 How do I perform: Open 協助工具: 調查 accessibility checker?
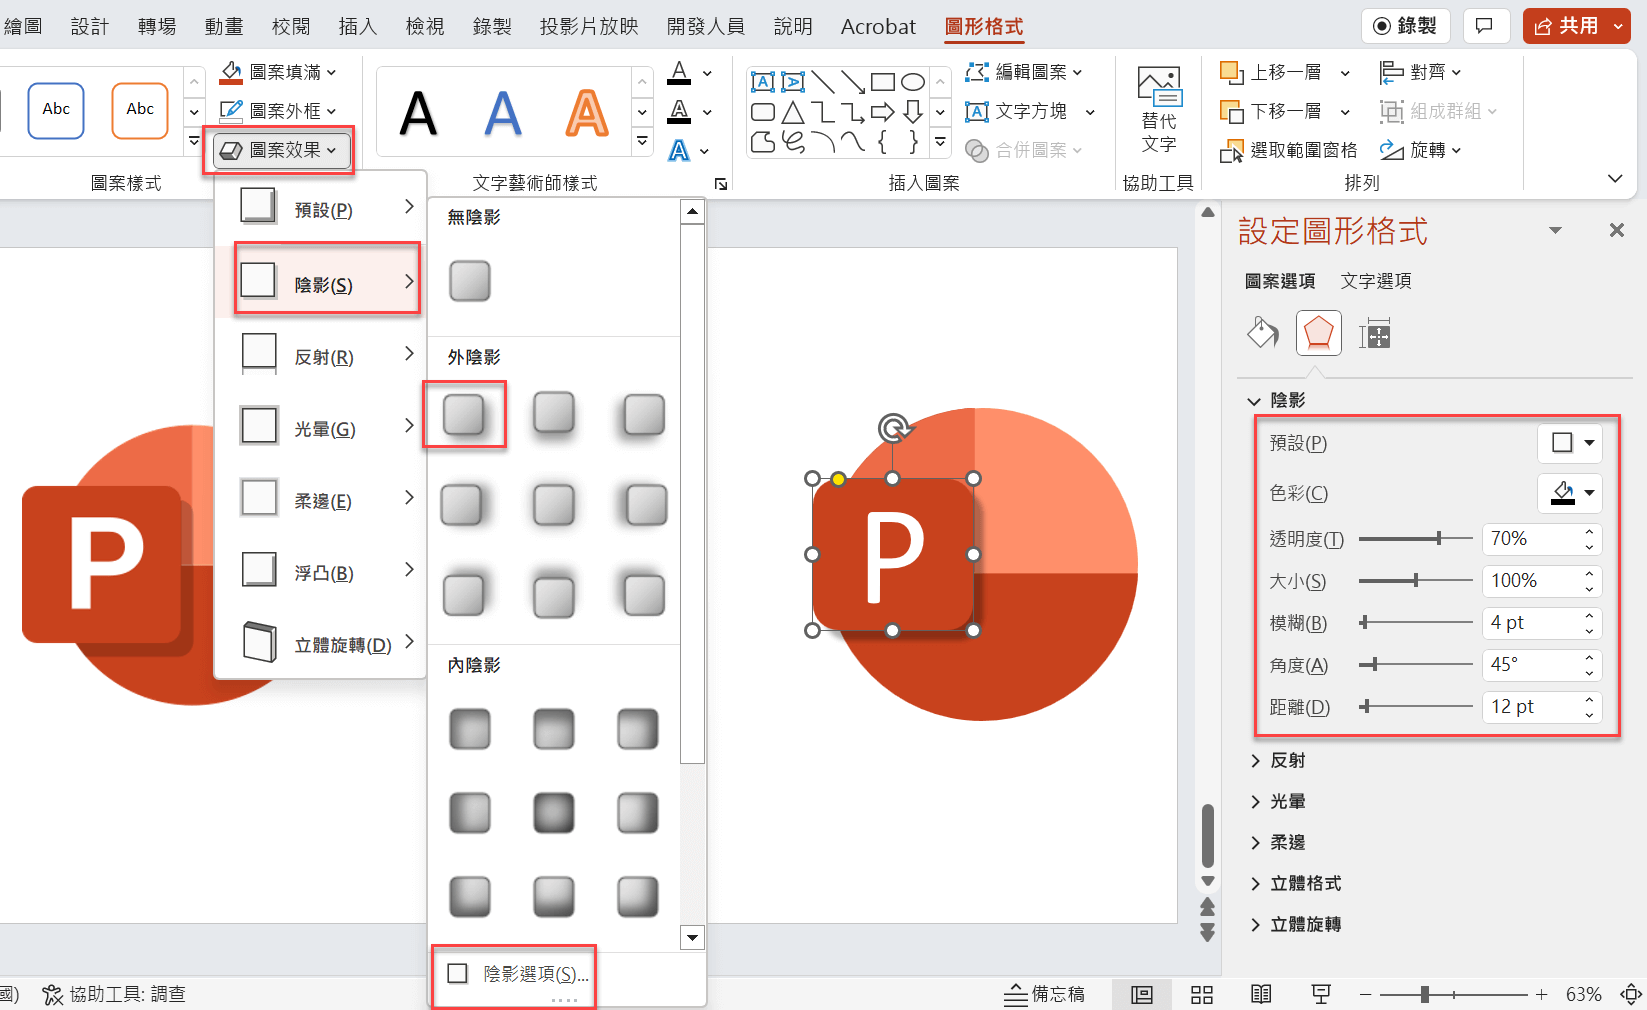click(114, 994)
